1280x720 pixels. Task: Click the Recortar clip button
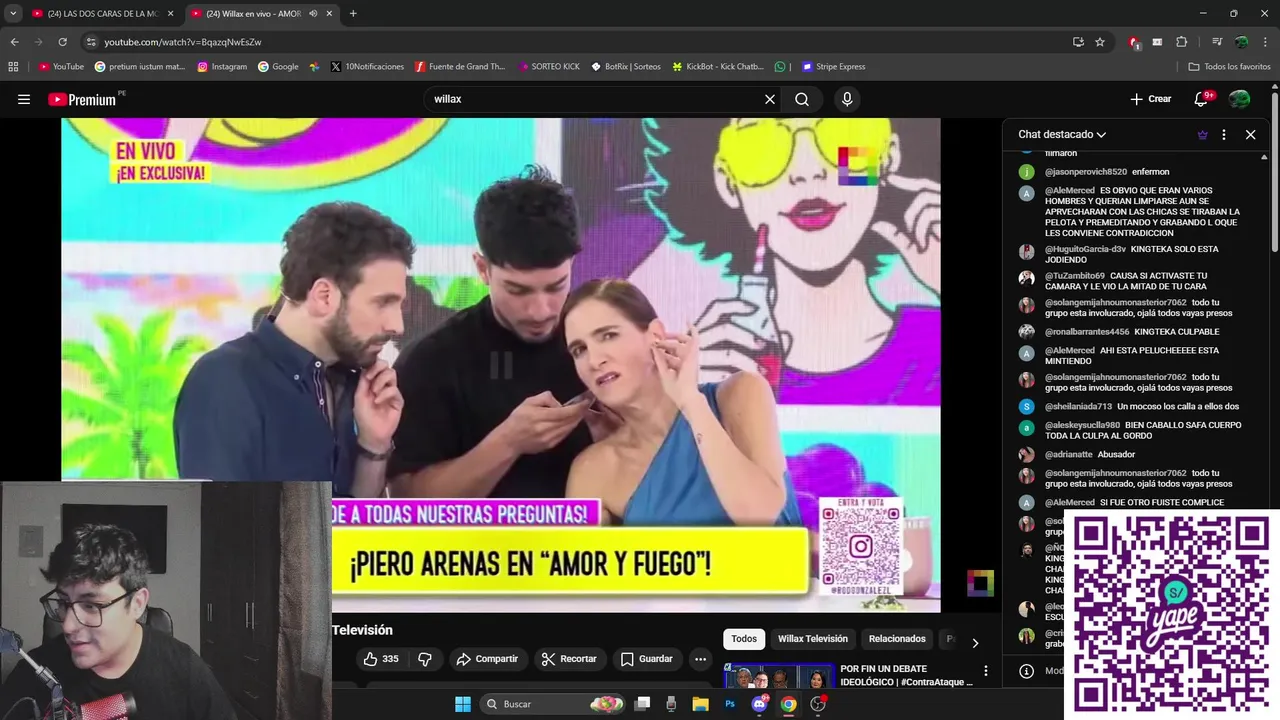pyautogui.click(x=569, y=659)
